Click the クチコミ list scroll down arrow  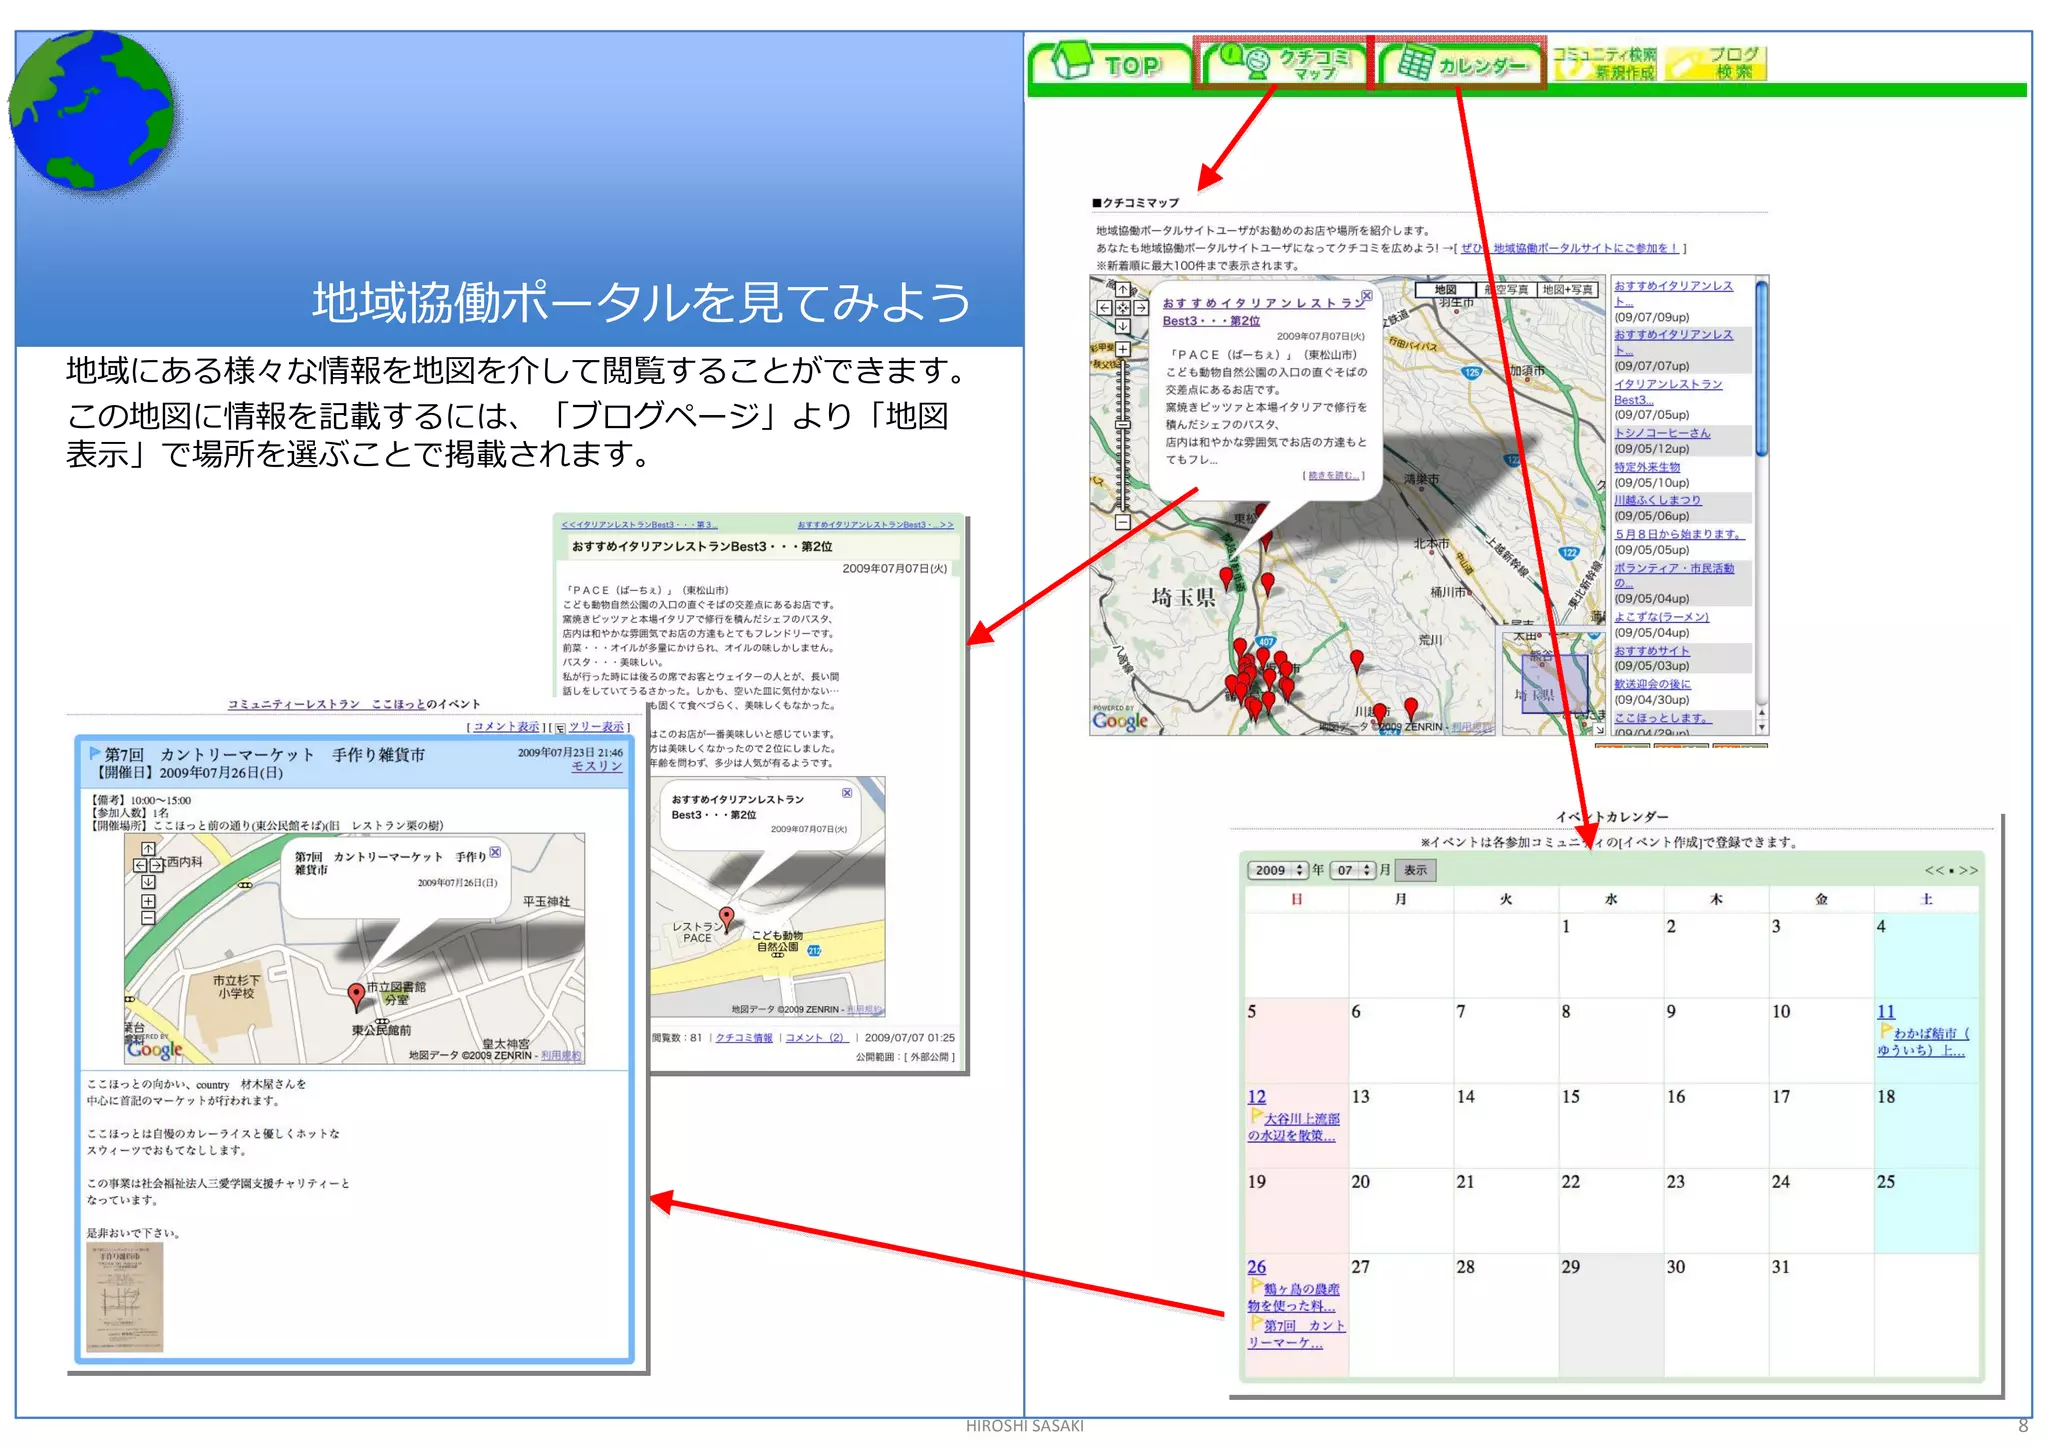click(1761, 728)
